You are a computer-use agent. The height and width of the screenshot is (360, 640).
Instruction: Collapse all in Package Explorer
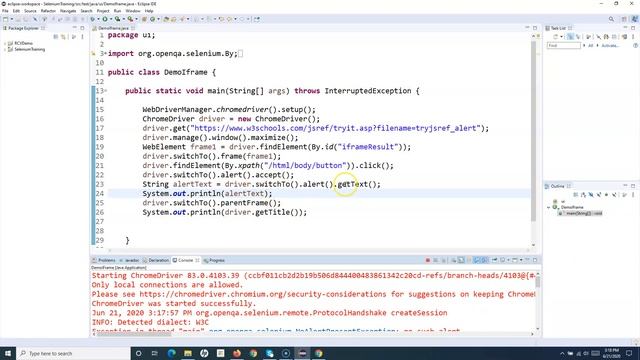pyautogui.click(x=56, y=37)
